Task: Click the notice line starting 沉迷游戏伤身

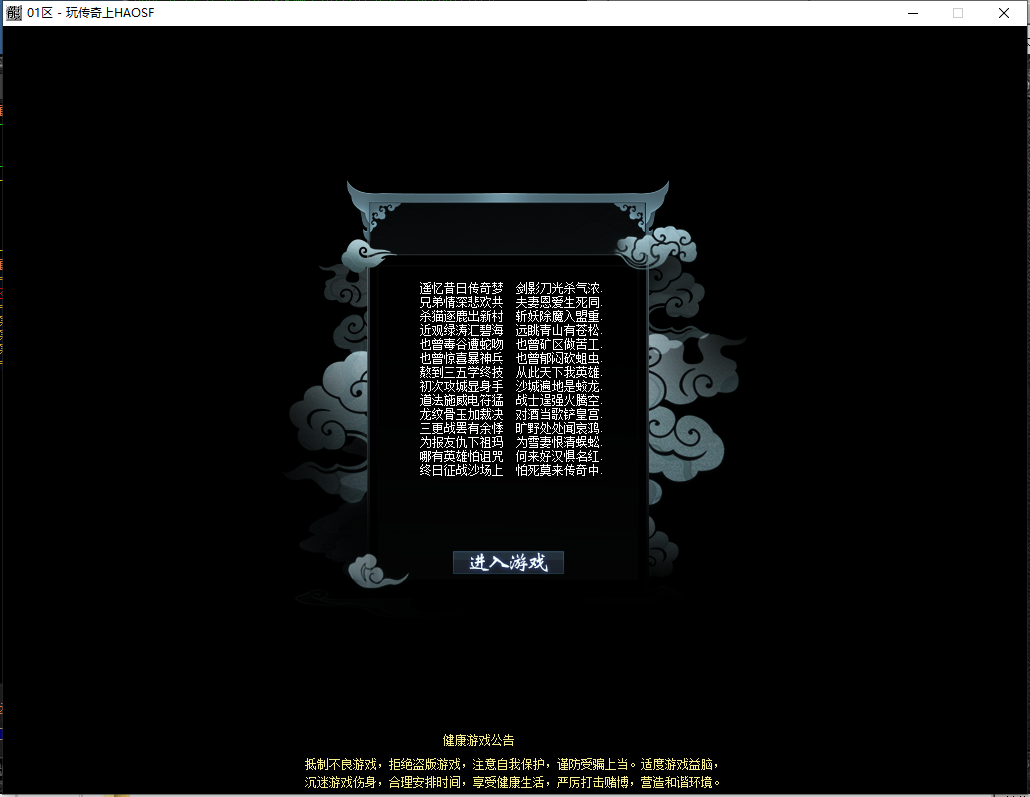Action: 511,782
